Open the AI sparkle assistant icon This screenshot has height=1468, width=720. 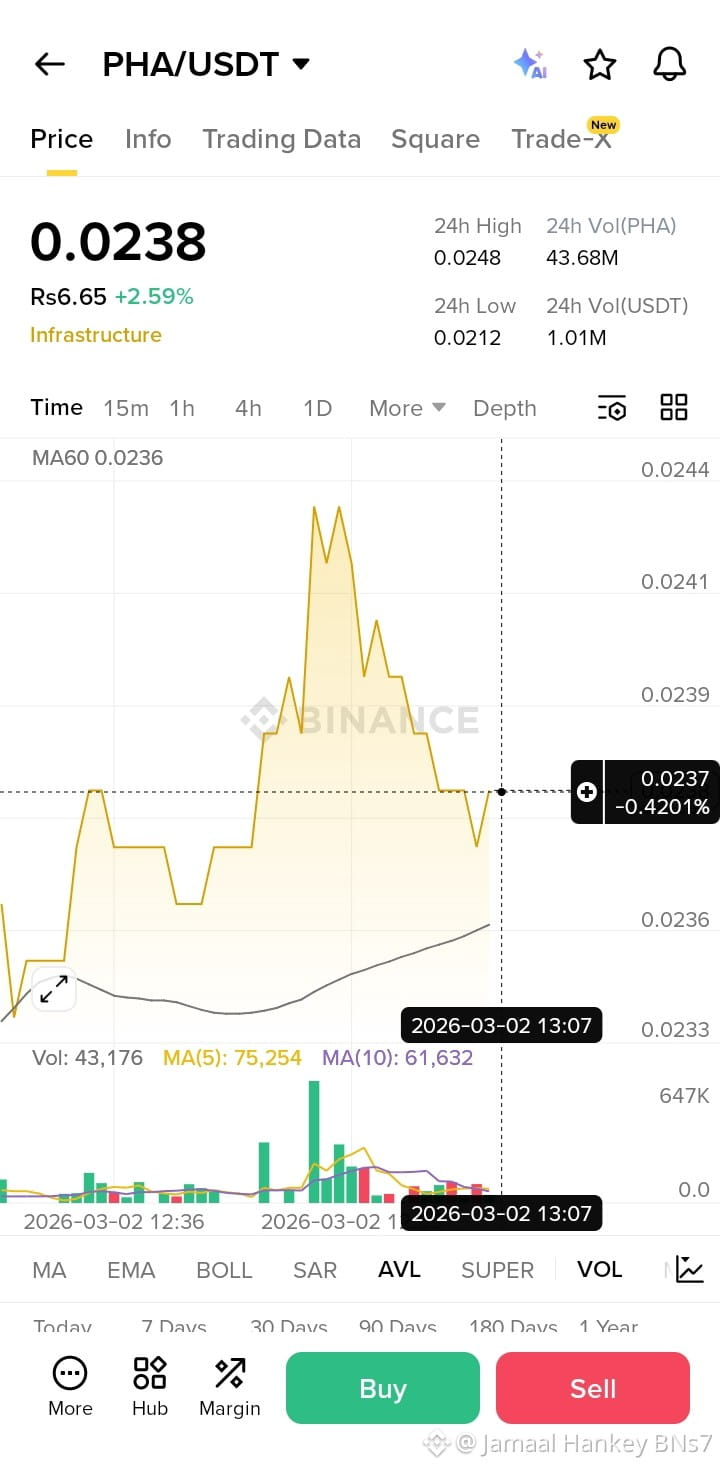point(530,64)
